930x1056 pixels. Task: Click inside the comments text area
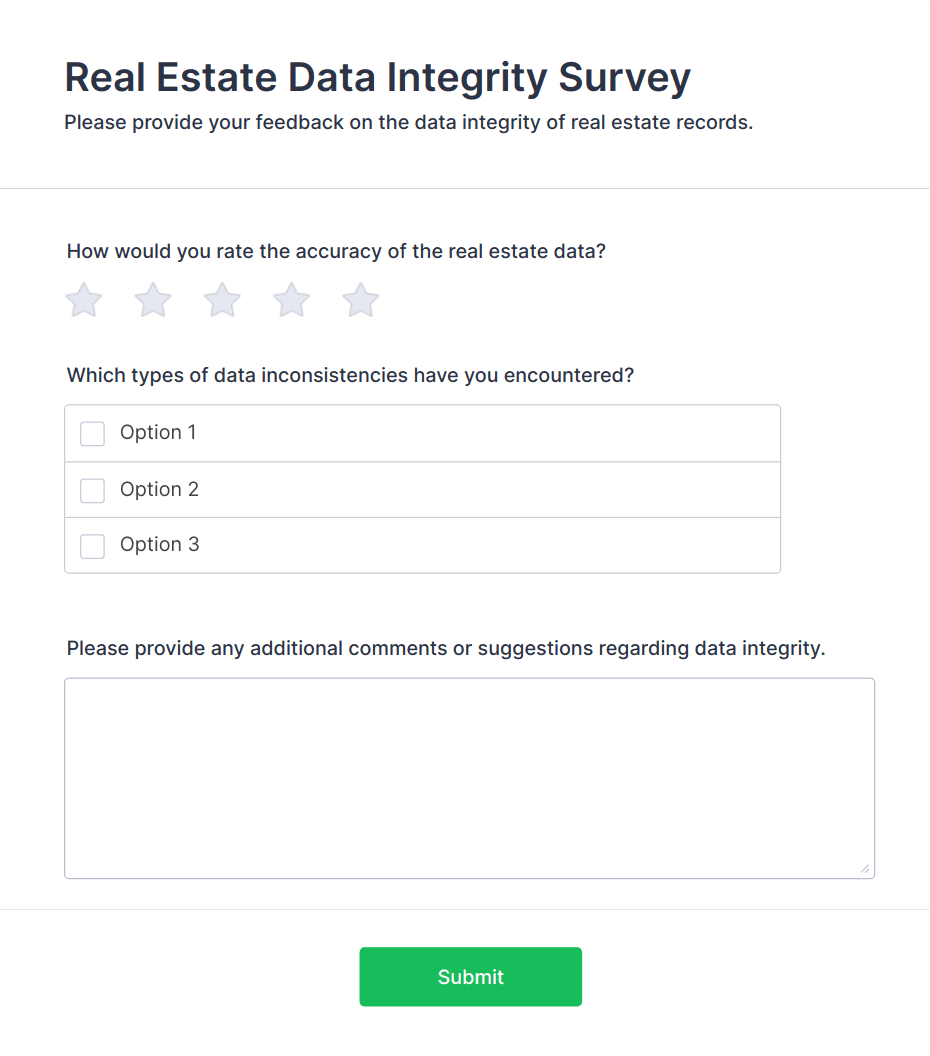point(469,777)
